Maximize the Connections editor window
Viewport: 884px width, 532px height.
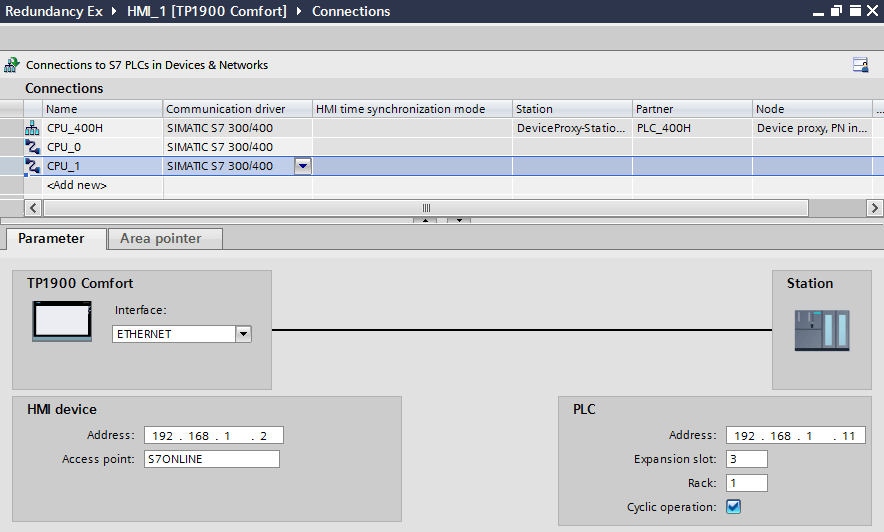pyautogui.click(x=855, y=11)
